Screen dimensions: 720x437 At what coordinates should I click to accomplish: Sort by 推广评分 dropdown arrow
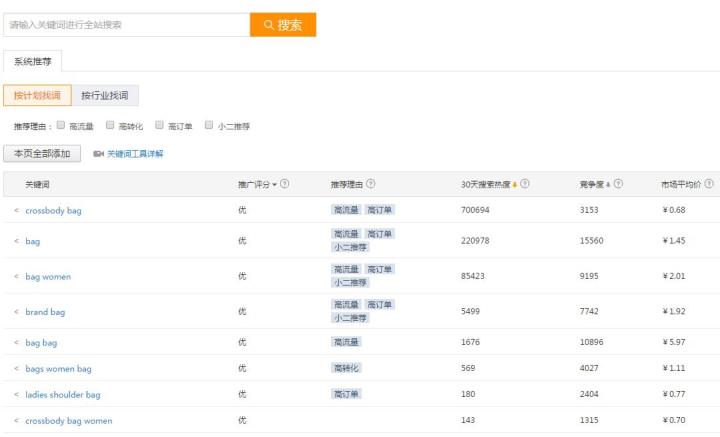tap(275, 184)
